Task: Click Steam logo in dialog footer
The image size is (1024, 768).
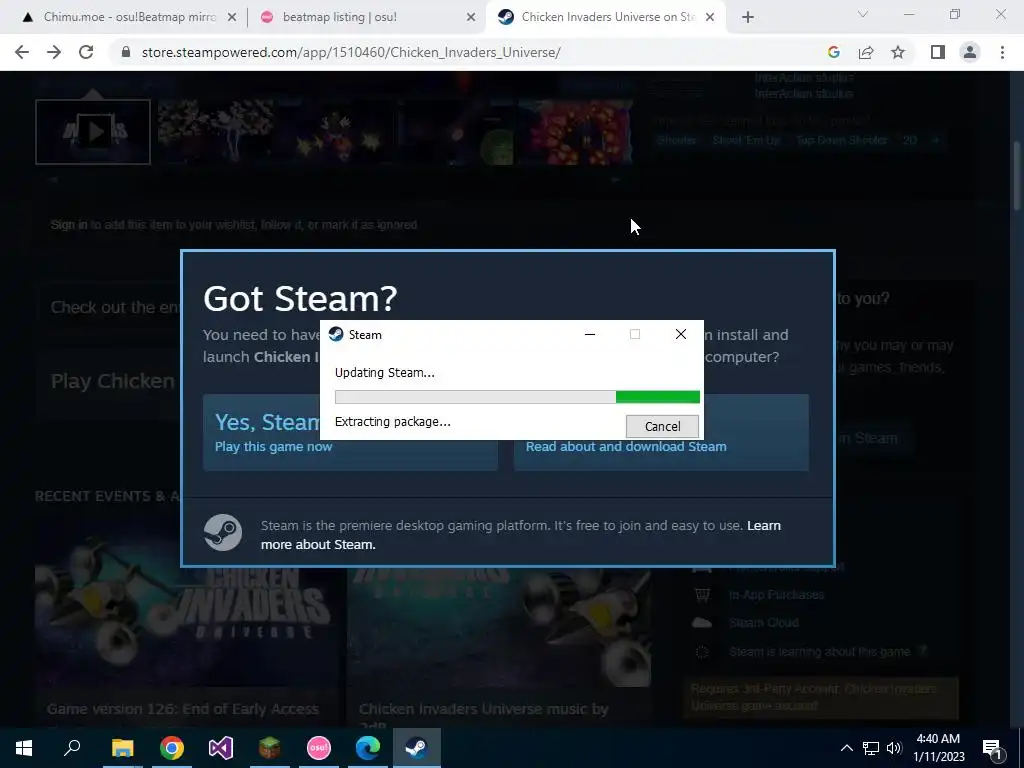Action: click(x=223, y=532)
